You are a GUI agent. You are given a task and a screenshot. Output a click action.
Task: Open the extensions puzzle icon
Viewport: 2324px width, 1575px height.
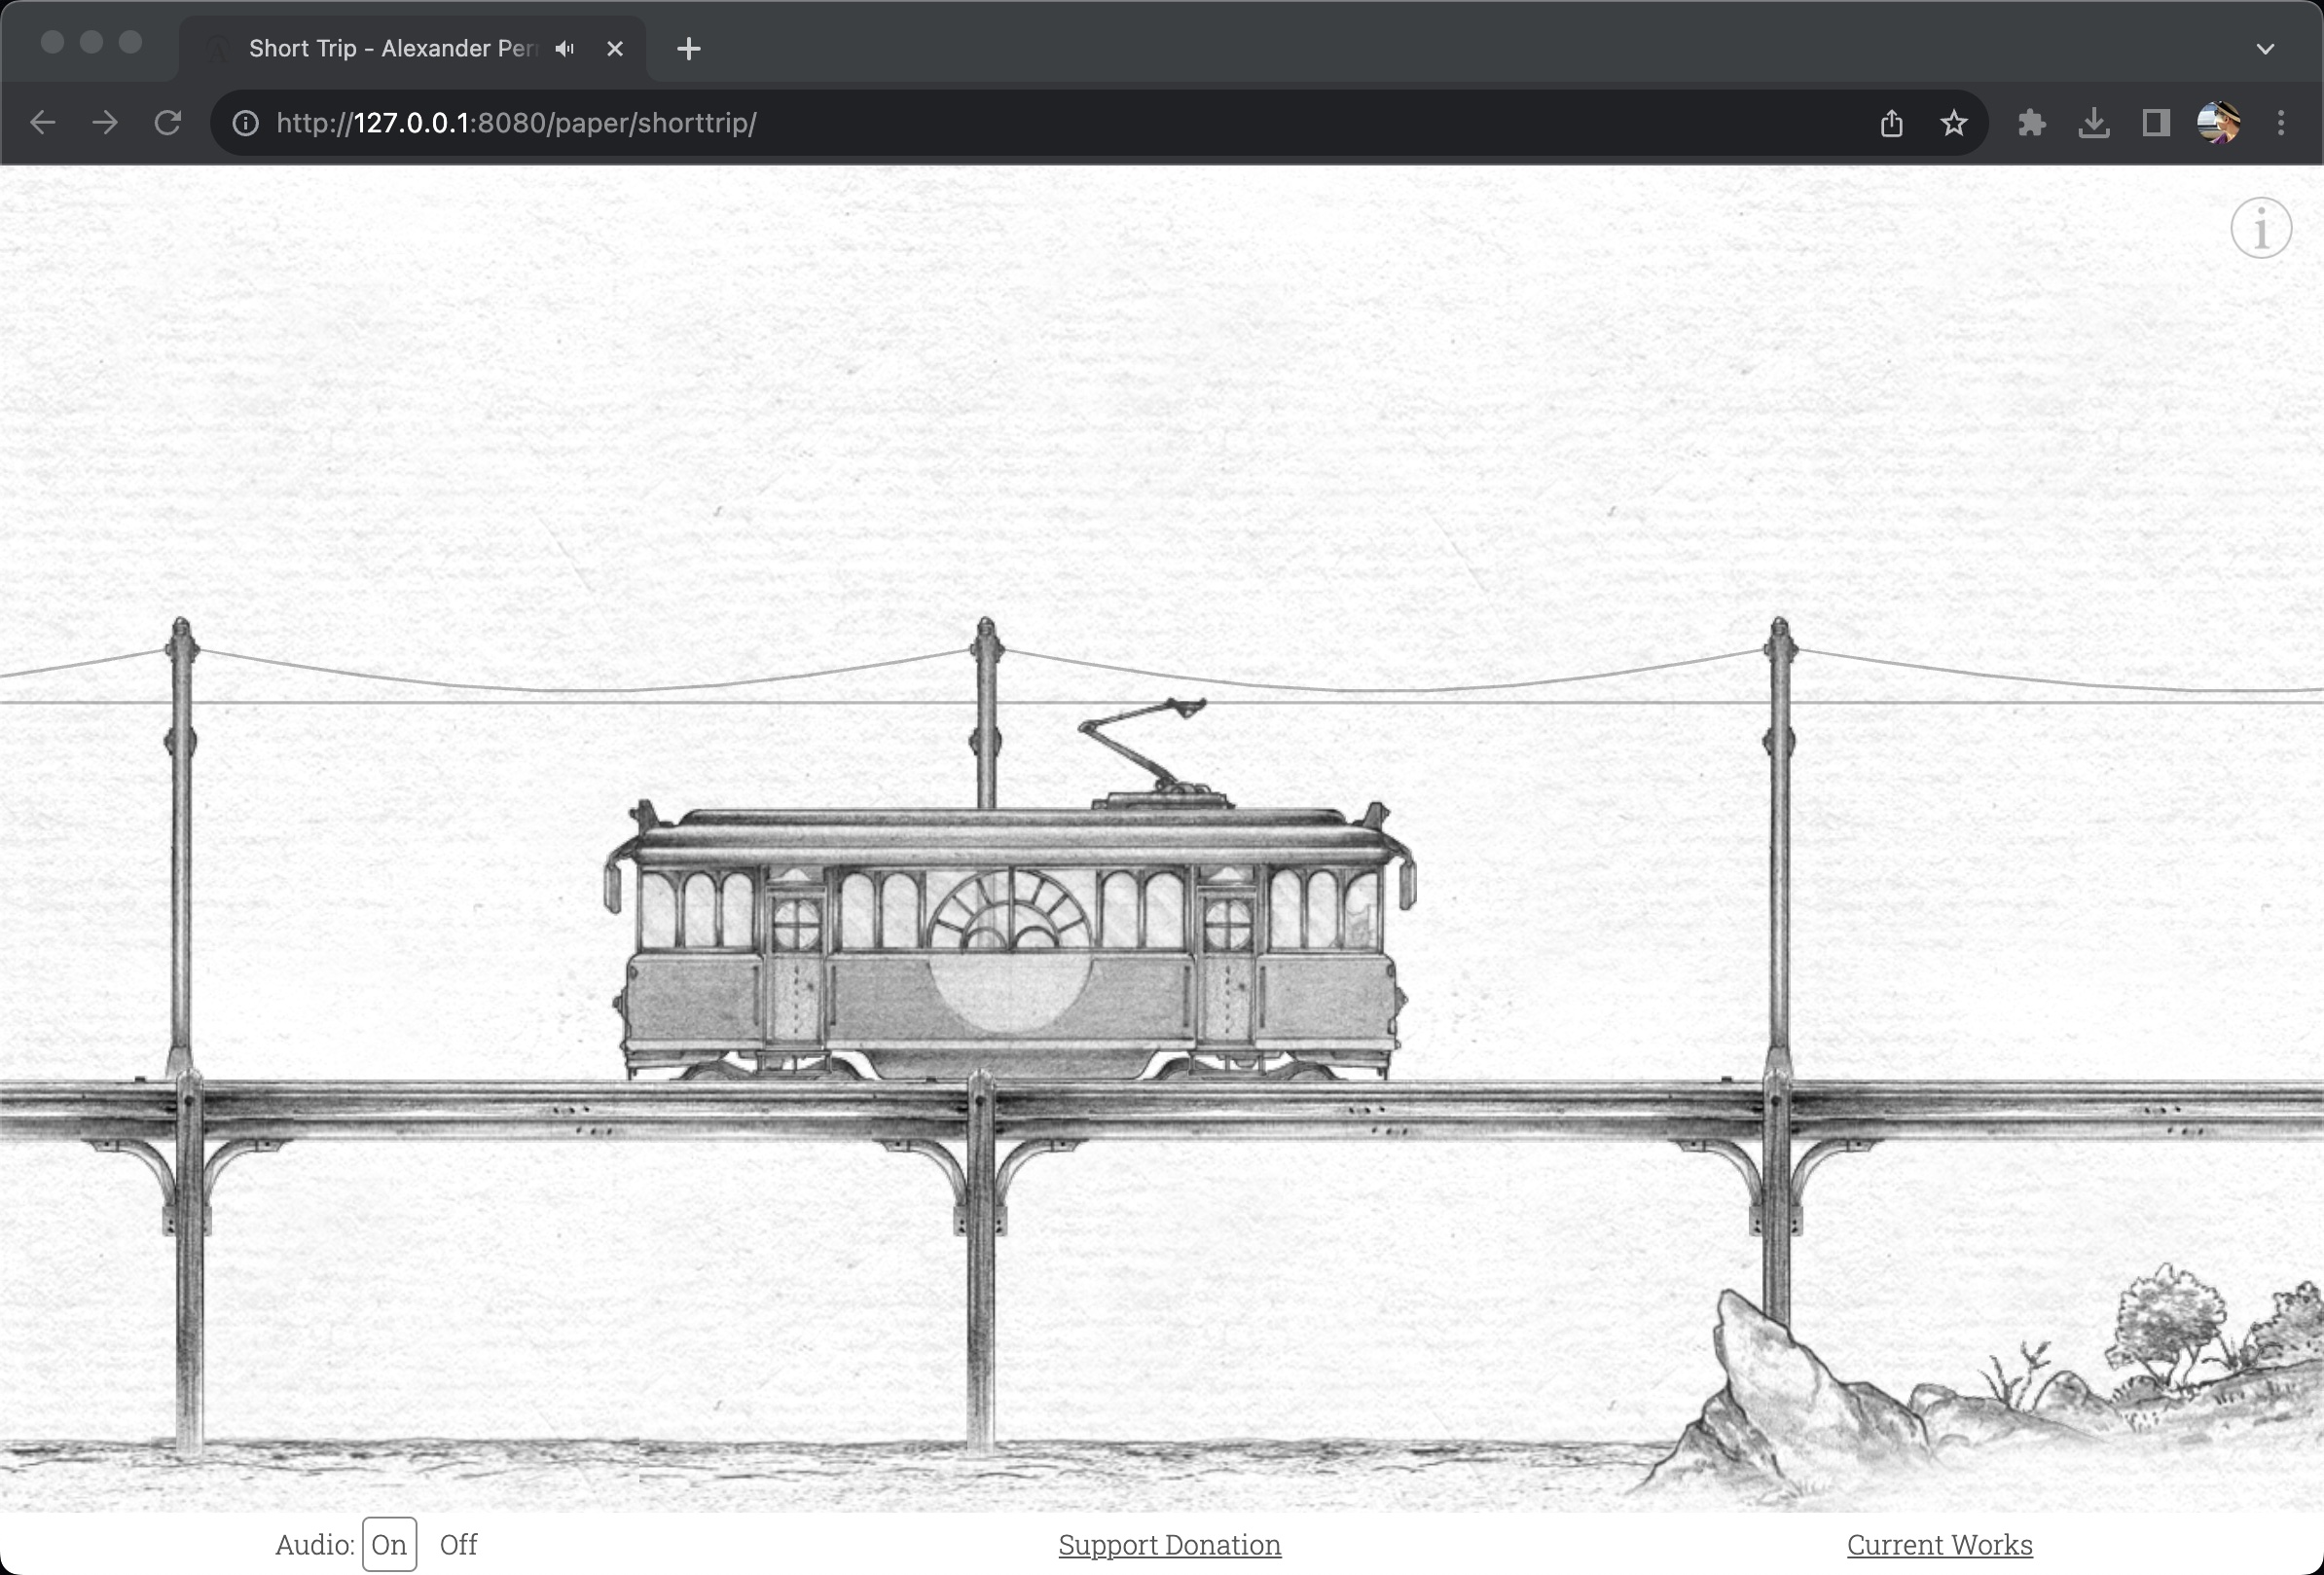point(2031,123)
